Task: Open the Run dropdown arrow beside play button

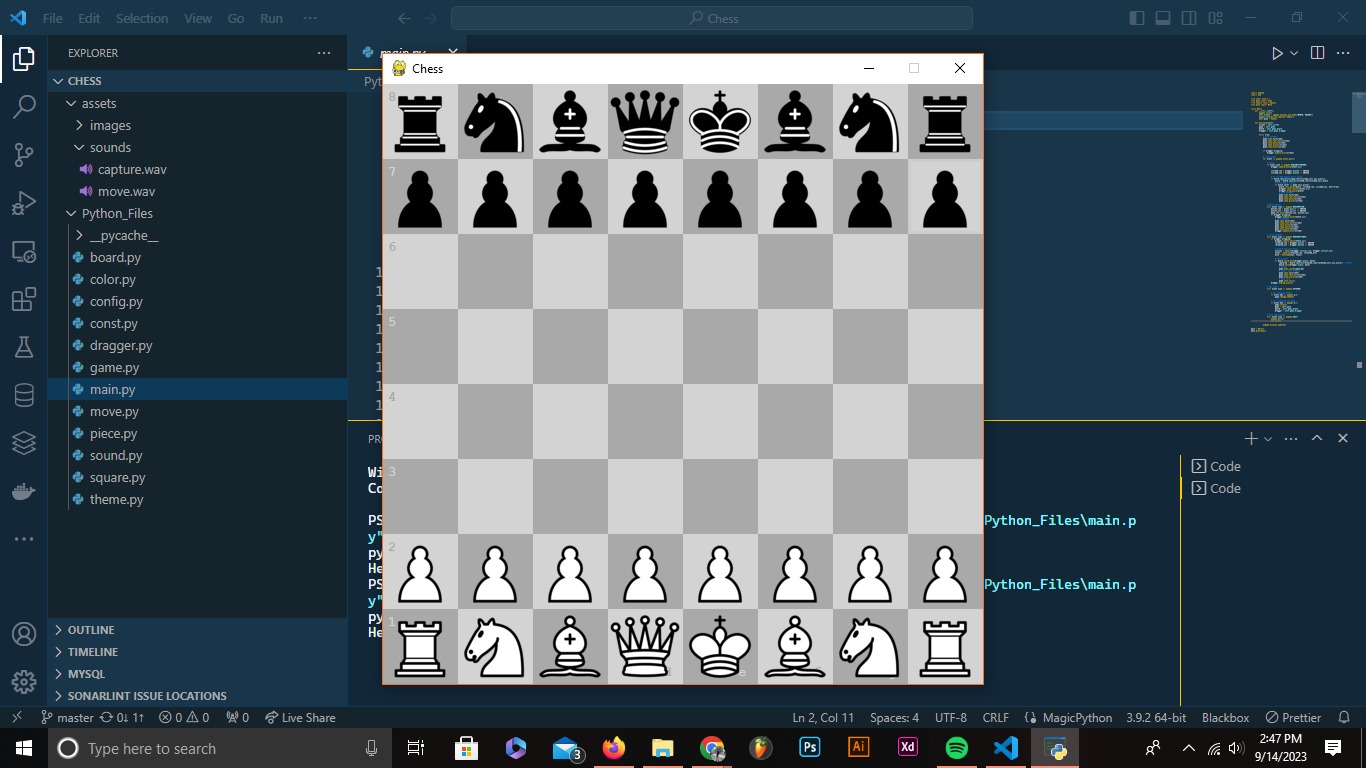Action: [x=1294, y=53]
